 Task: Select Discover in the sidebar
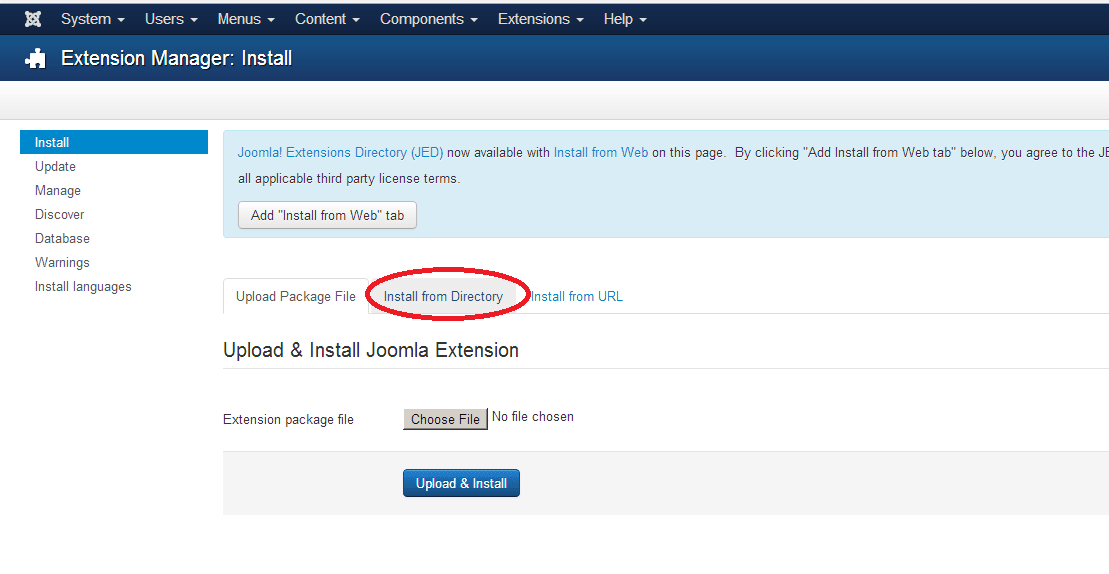pyautogui.click(x=59, y=214)
